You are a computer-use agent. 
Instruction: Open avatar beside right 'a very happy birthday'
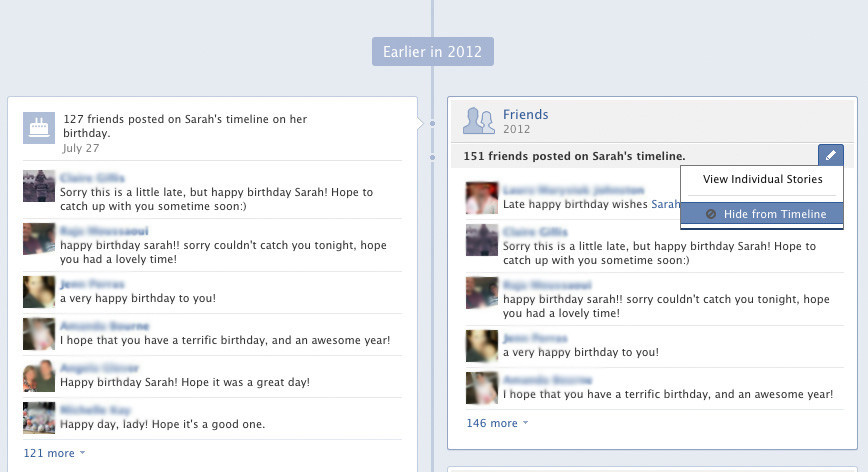point(482,346)
